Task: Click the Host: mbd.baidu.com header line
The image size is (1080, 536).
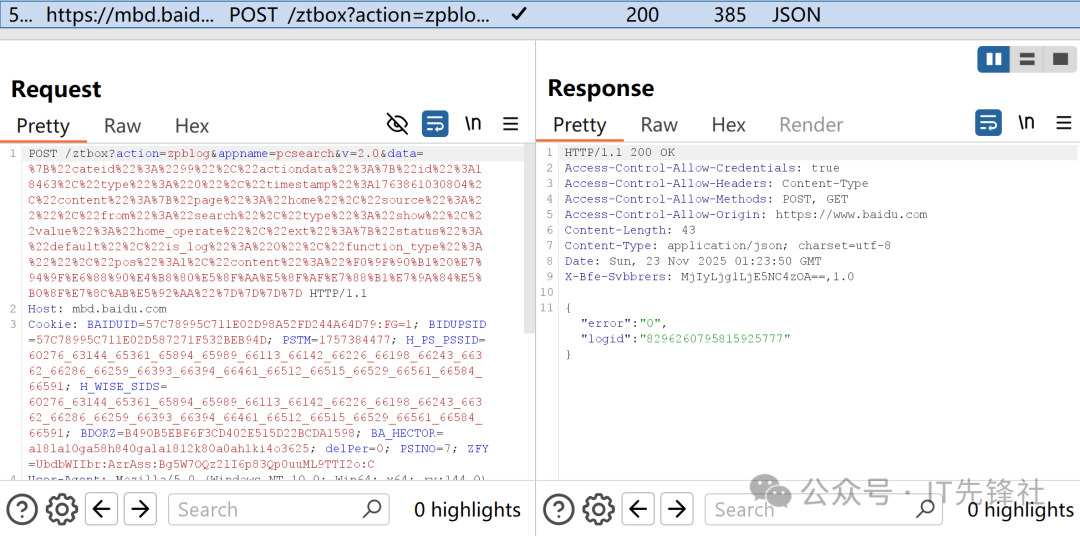Action: pos(97,309)
